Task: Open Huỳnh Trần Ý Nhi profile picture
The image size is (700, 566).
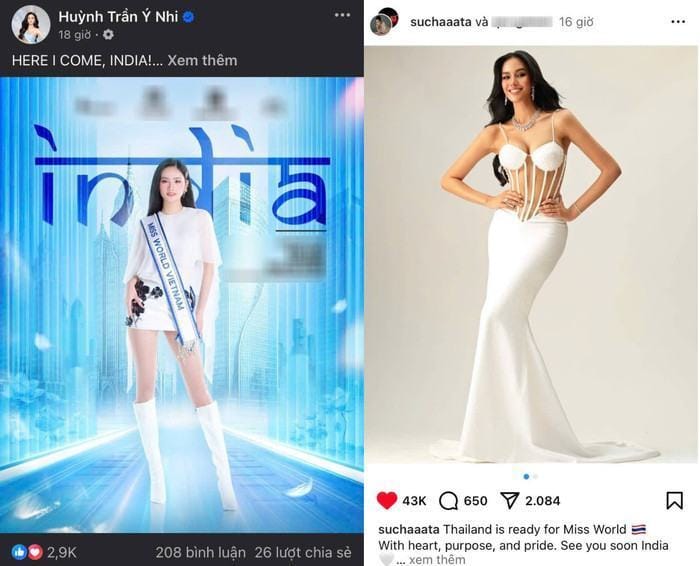Action: [31, 25]
